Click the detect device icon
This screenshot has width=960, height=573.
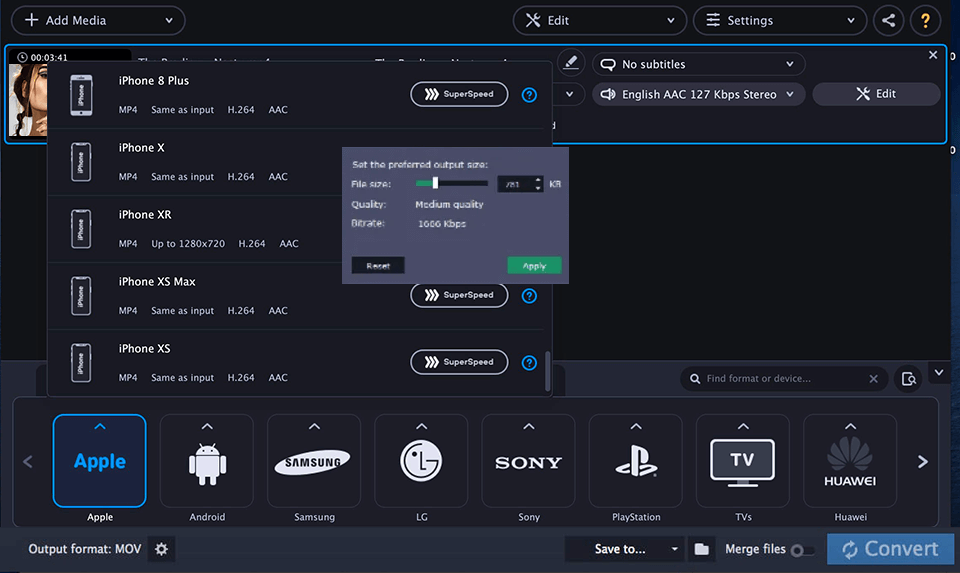click(908, 379)
